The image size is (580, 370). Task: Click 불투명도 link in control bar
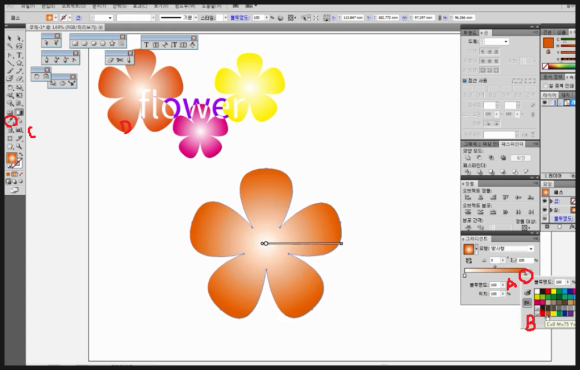pyautogui.click(x=240, y=18)
